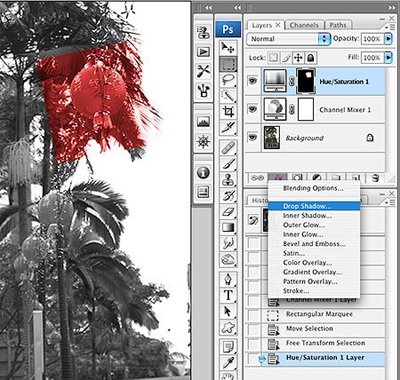This screenshot has width=400, height=380.
Task: Select the History Brush tool
Action: (x=228, y=196)
